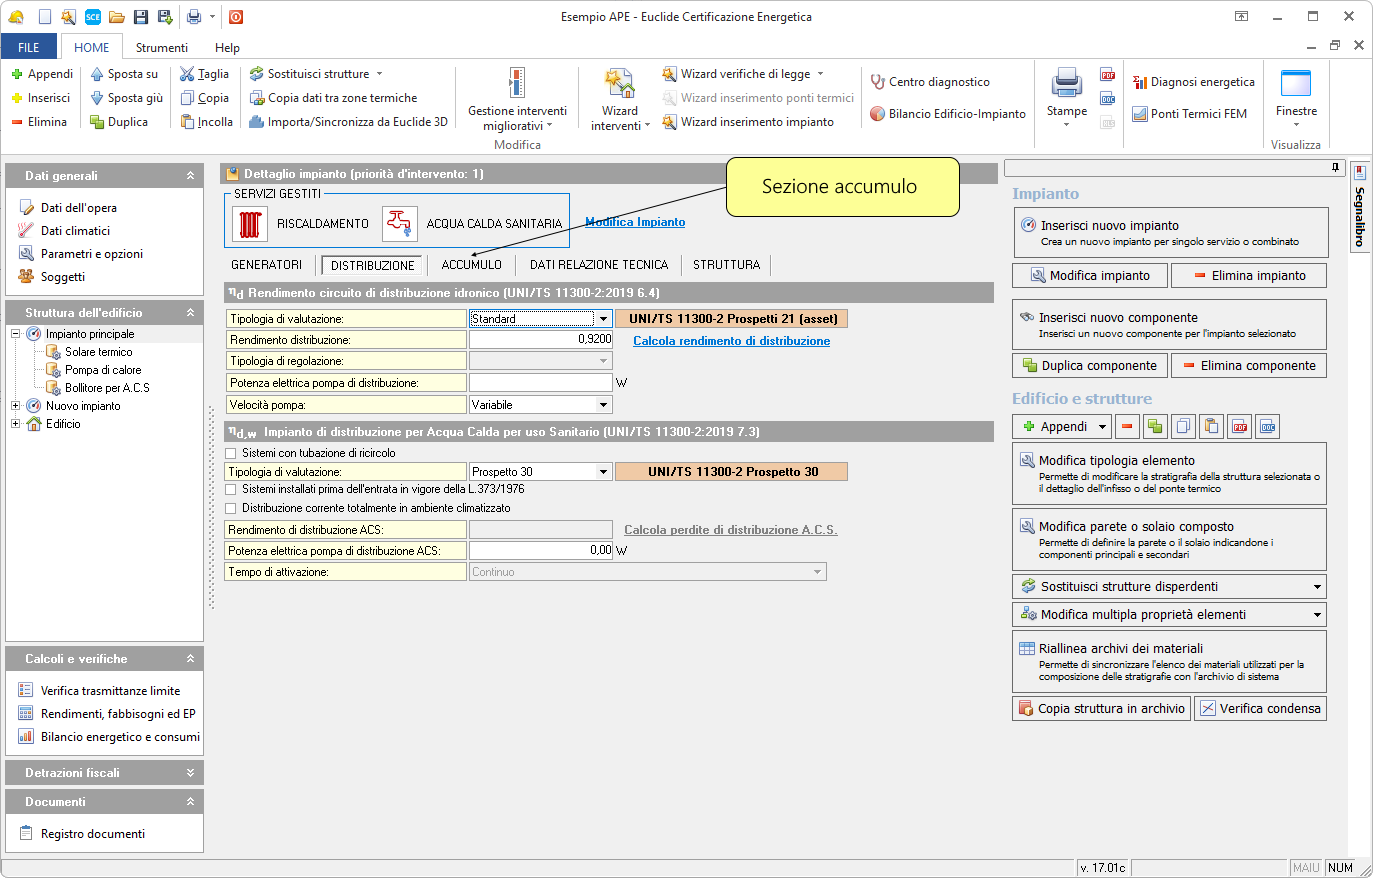Click the Gestione interventi migliorativi icon

point(516,84)
